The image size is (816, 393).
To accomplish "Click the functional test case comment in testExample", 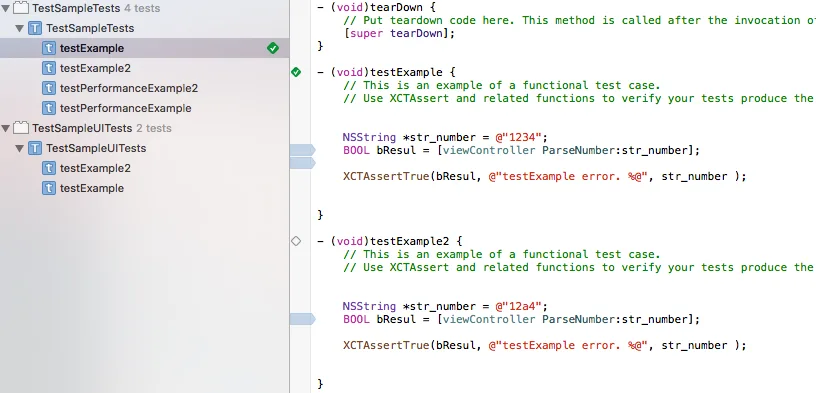I will coord(502,85).
